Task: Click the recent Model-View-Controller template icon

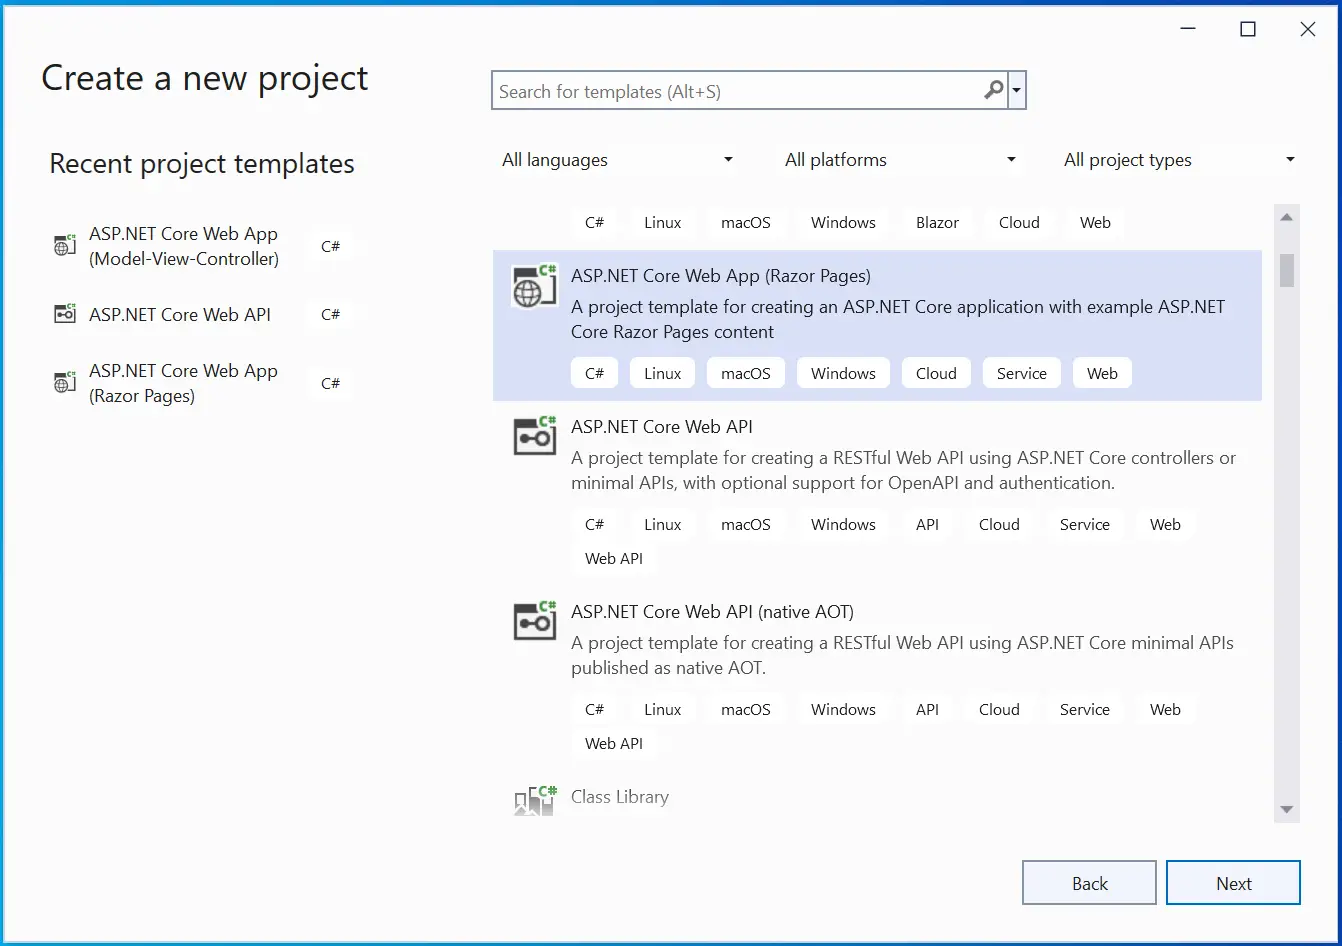Action: coord(65,245)
